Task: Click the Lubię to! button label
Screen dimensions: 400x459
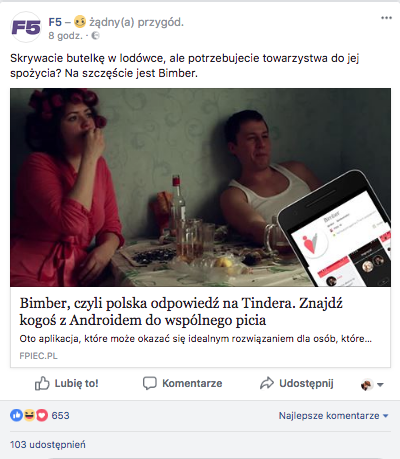Action: tap(76, 383)
